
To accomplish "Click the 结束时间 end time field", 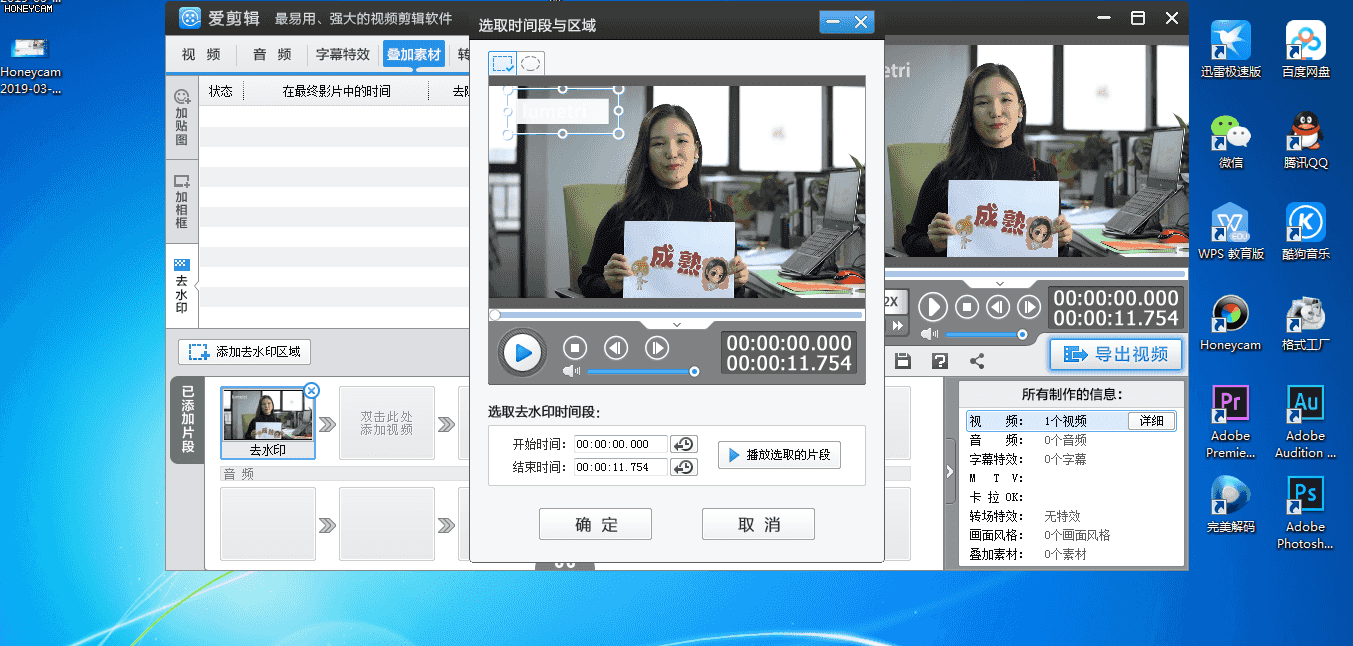I will point(620,467).
